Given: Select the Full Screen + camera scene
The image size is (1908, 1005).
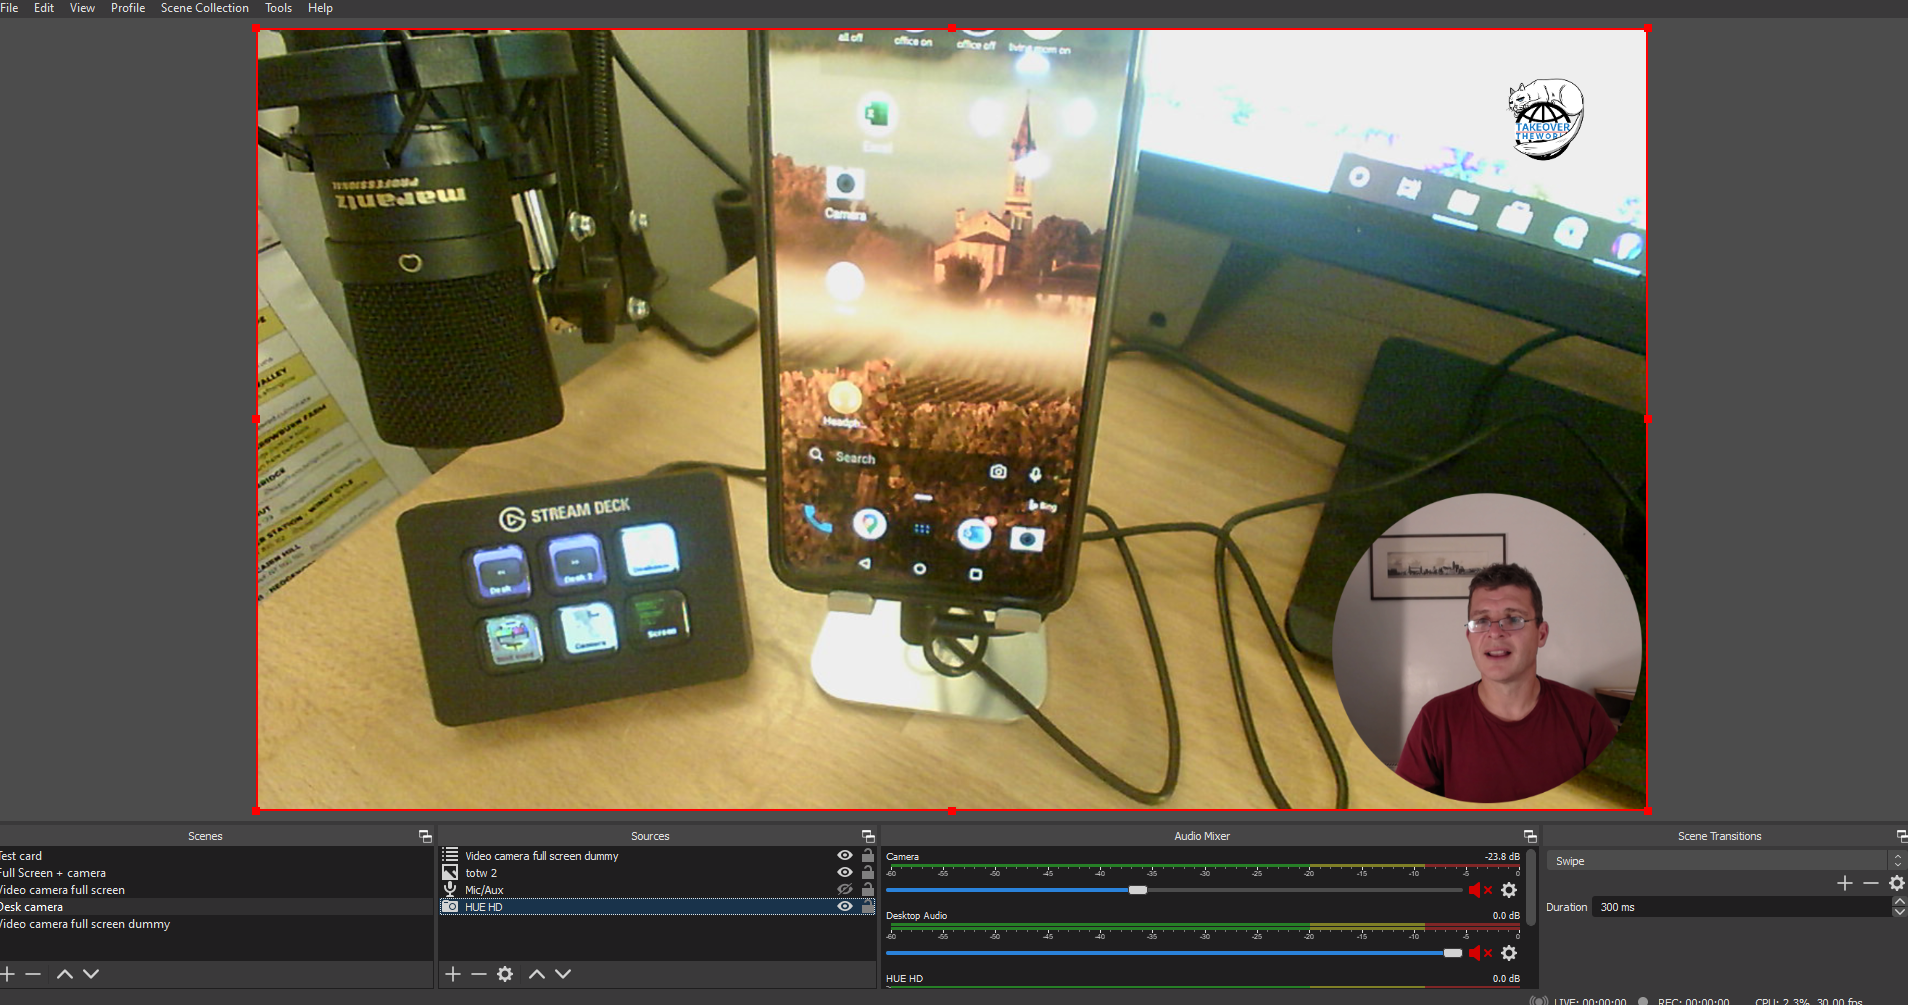Looking at the screenshot, I should (x=216, y=873).
